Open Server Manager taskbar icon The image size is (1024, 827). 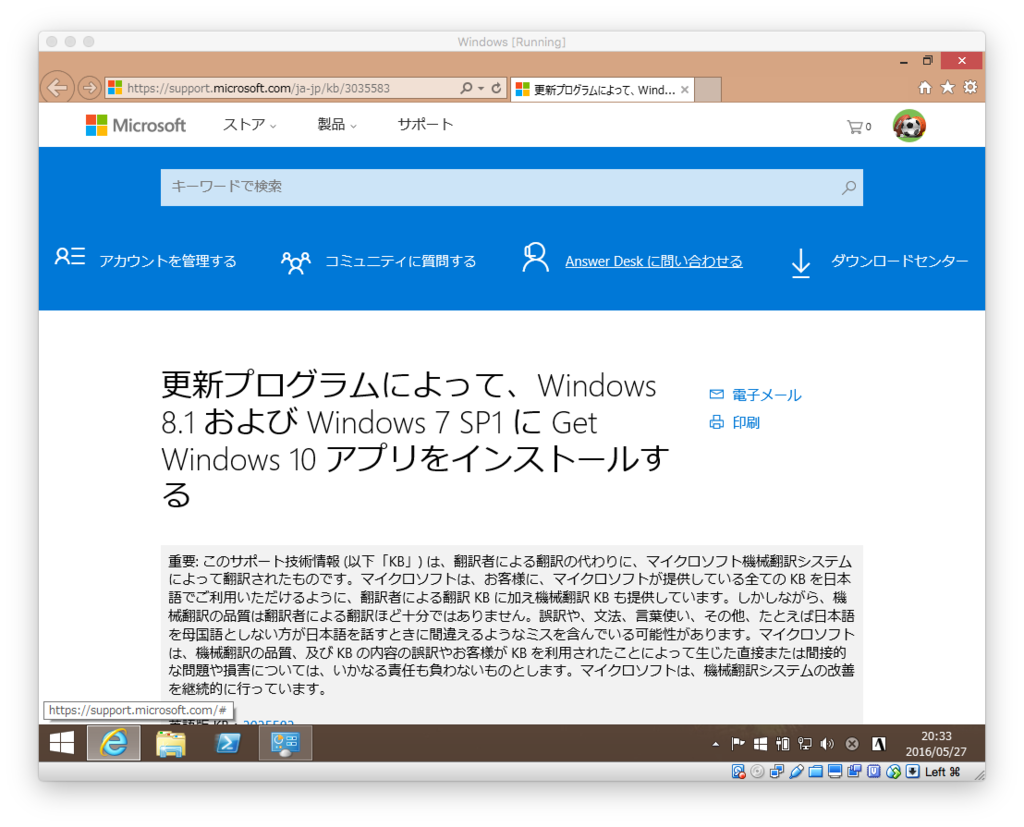(285, 743)
